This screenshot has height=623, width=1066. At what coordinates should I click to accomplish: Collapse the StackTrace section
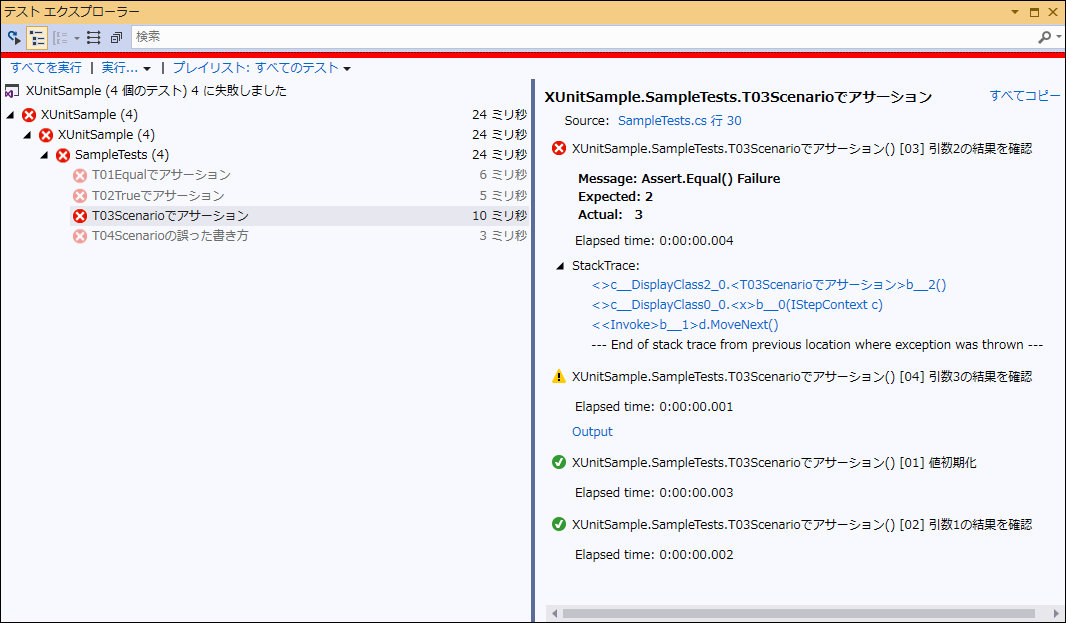(559, 266)
